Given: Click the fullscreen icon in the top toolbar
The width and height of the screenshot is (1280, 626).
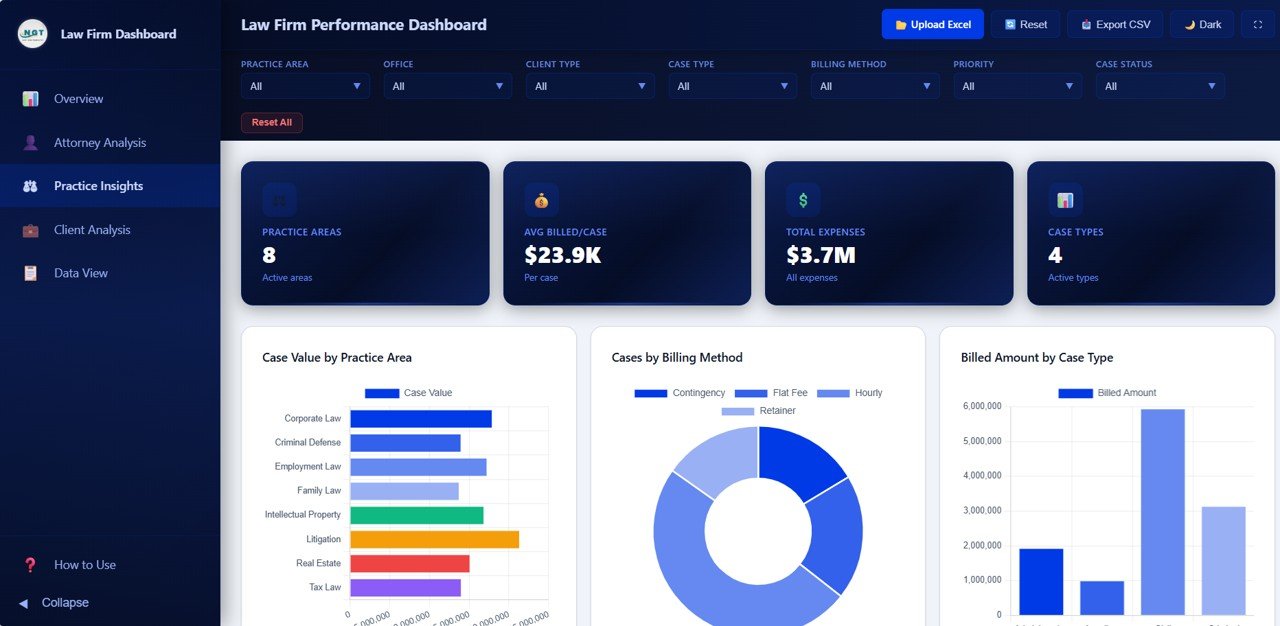Looking at the screenshot, I should click(x=1258, y=23).
